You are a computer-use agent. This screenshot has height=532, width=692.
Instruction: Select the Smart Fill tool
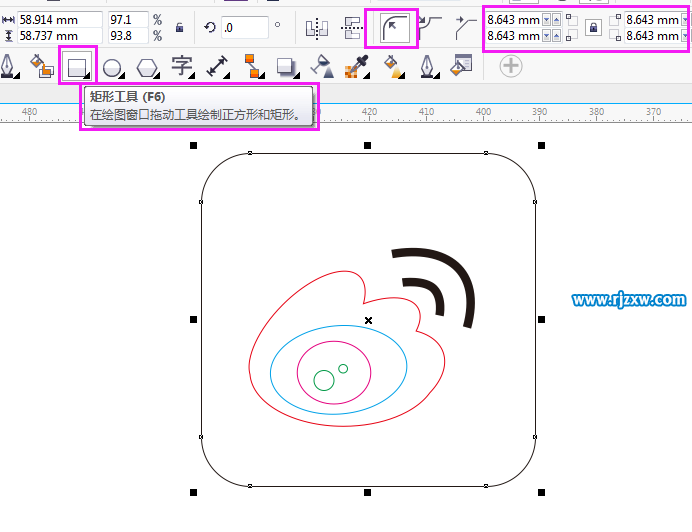(x=41, y=66)
